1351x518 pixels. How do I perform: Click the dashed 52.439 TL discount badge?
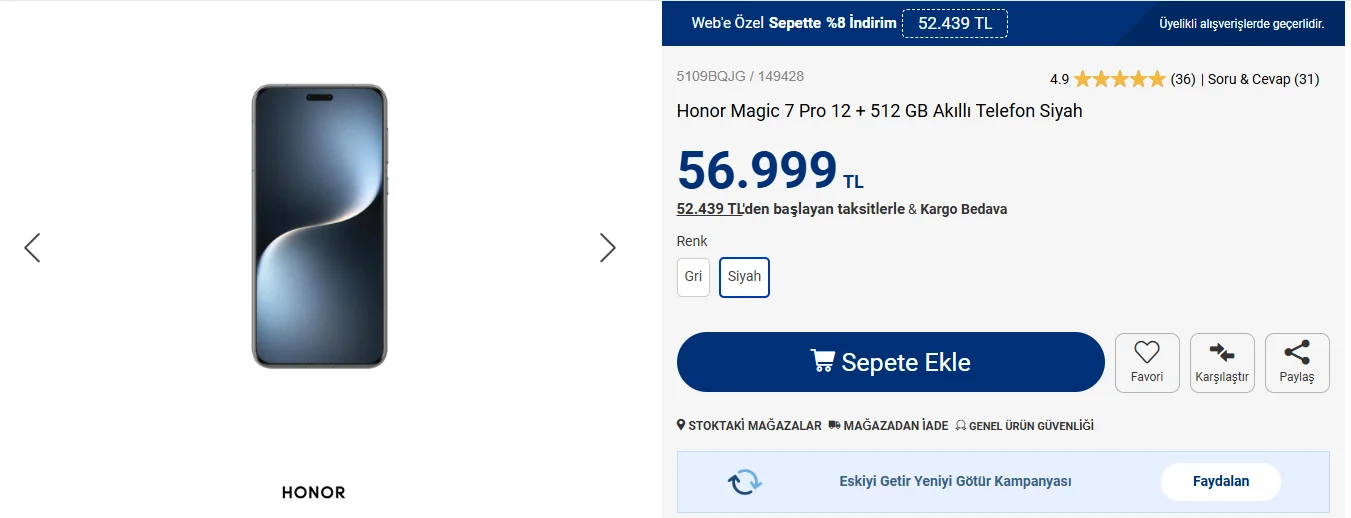point(954,23)
